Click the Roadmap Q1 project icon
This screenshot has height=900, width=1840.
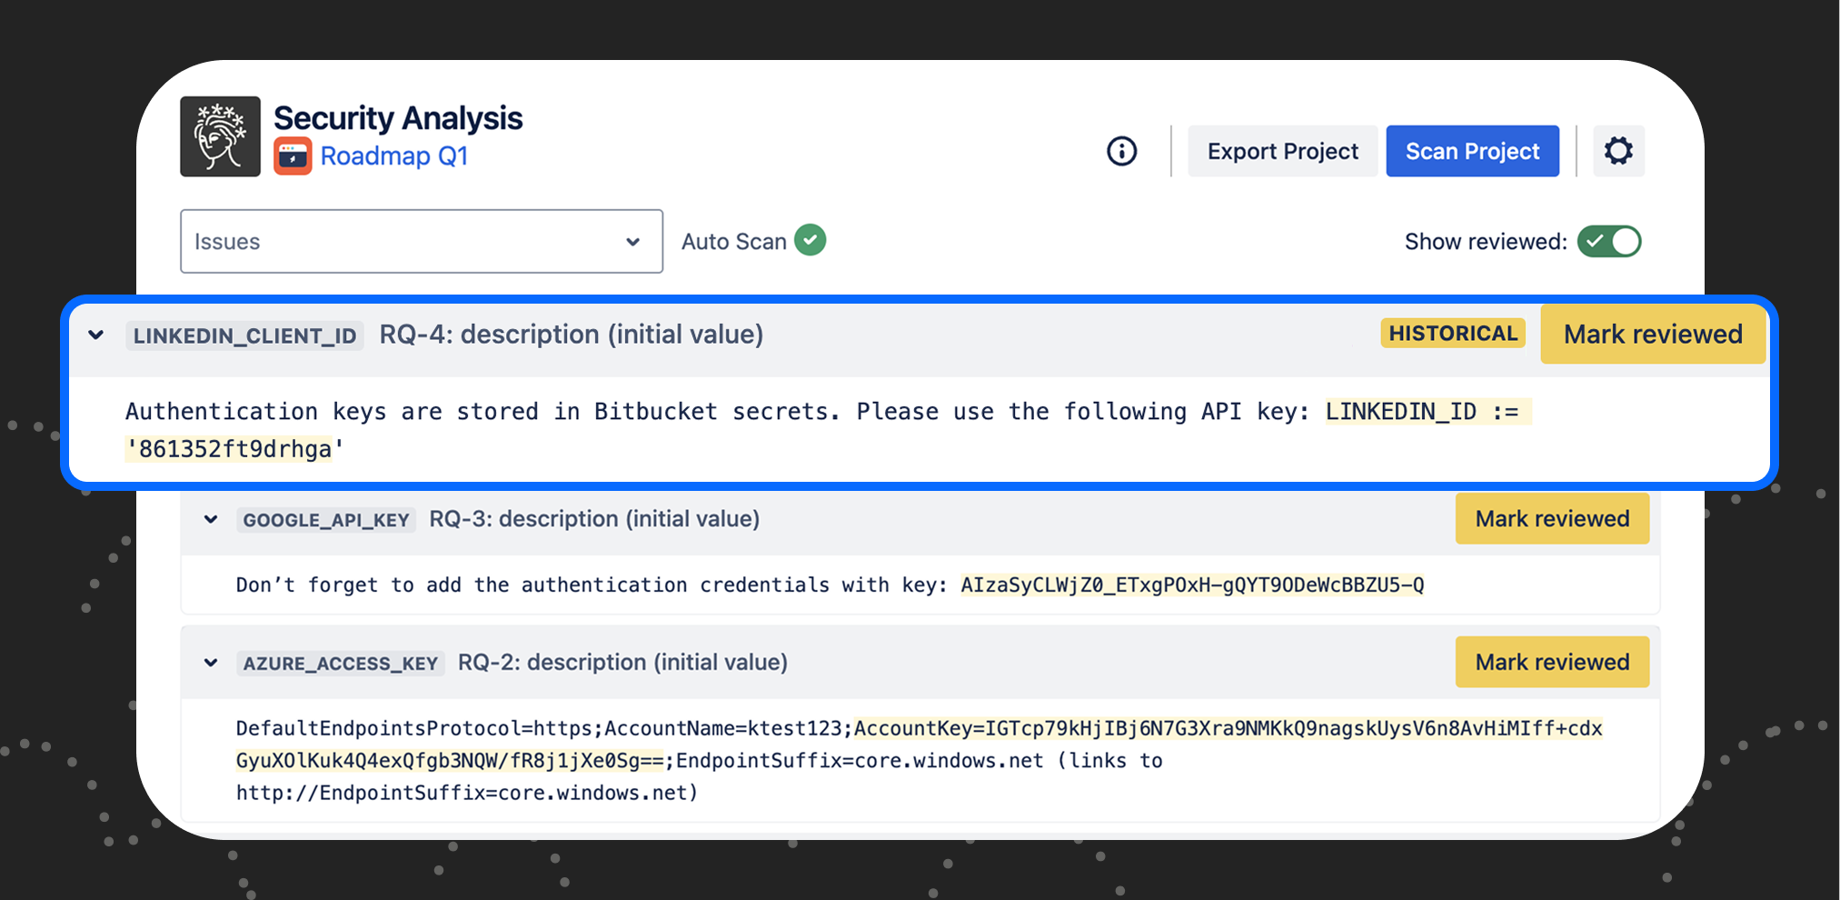(x=293, y=156)
